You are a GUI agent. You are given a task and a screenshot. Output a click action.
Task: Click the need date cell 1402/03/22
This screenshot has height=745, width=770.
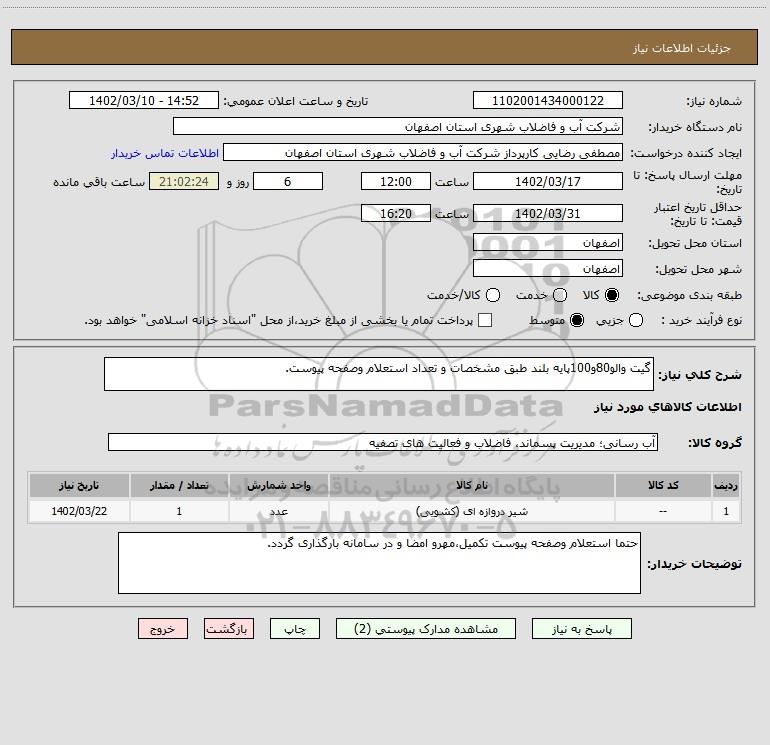click(x=79, y=511)
